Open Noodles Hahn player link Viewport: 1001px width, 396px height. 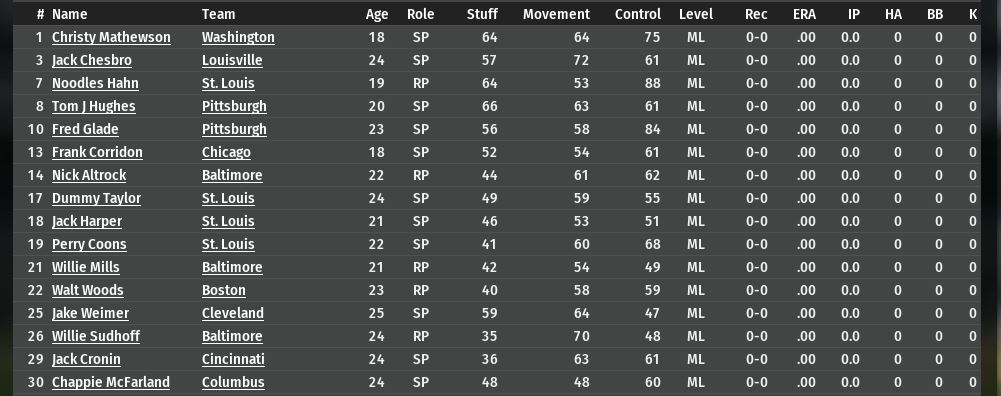pos(95,83)
